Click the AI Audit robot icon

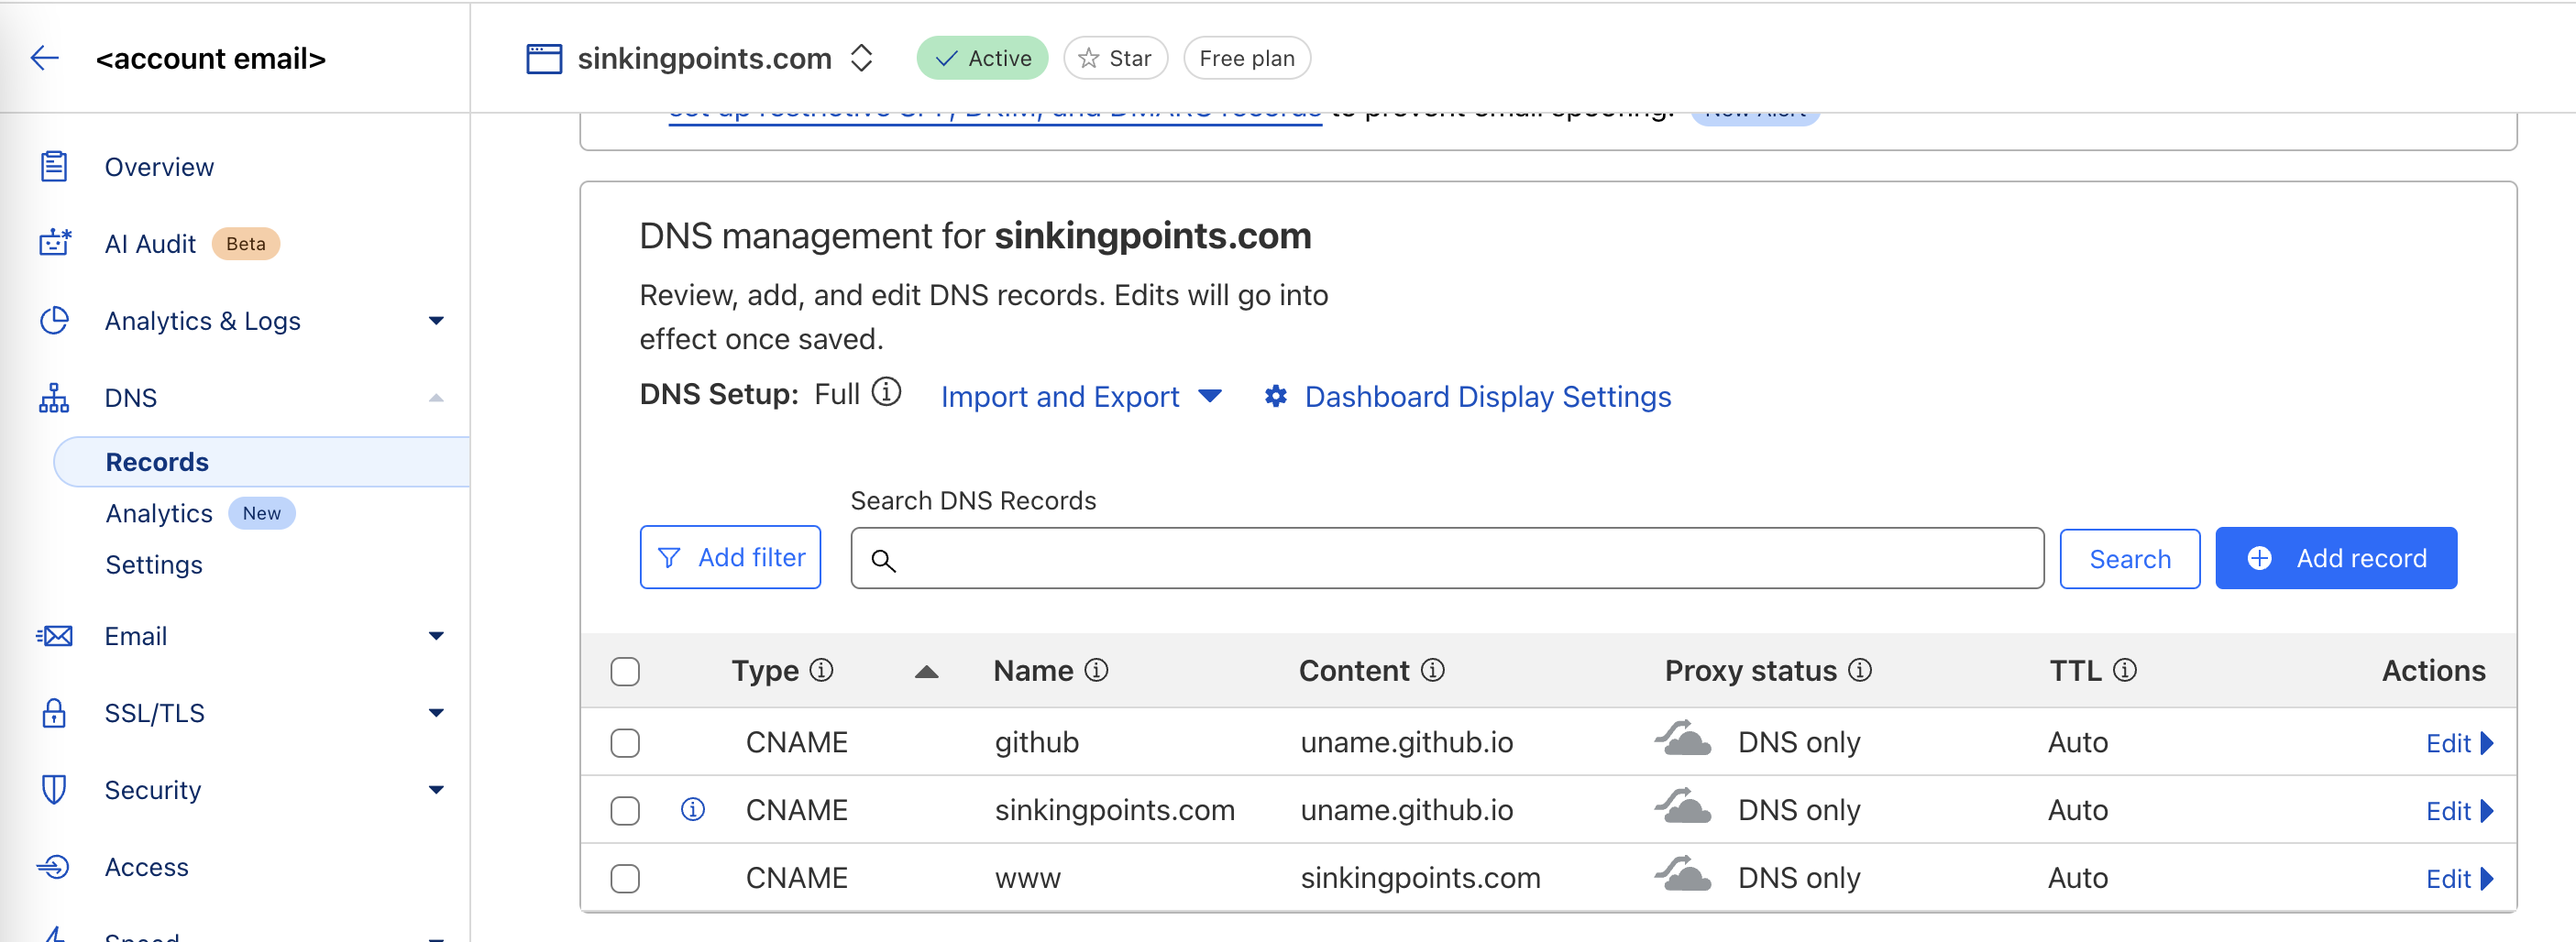click(54, 243)
